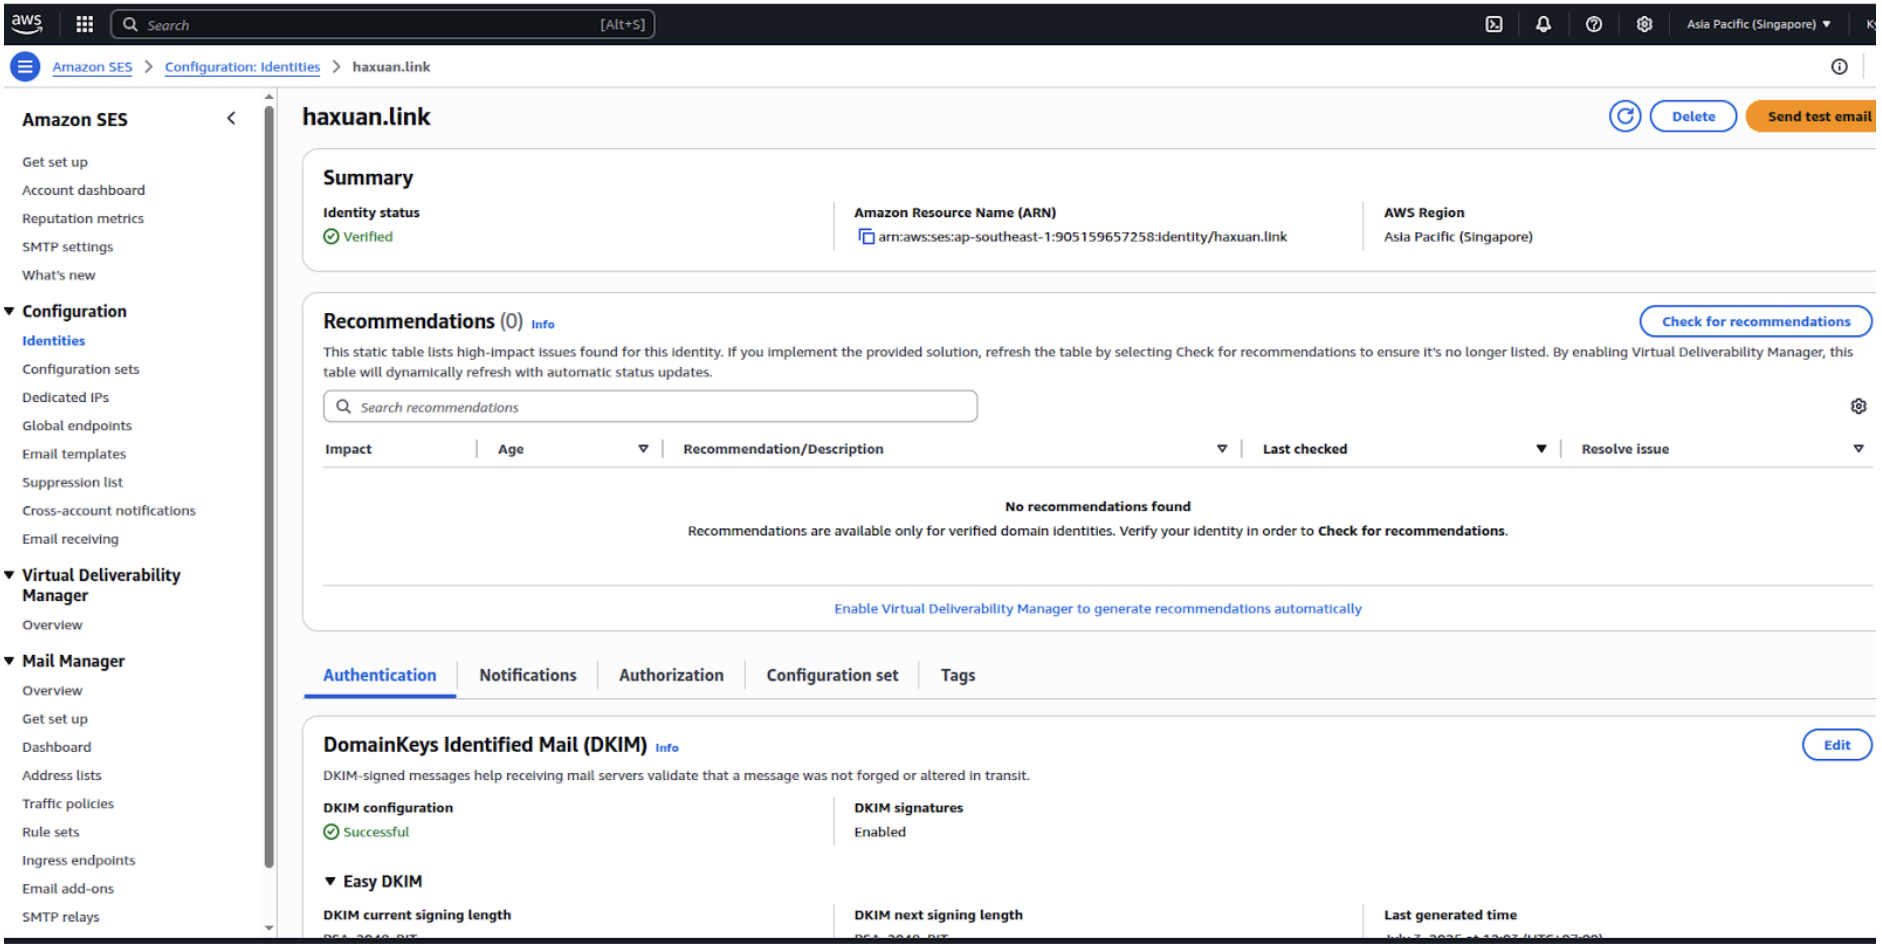Open the notifications bell
Viewport: 1882px width, 948px height.
pos(1544,24)
